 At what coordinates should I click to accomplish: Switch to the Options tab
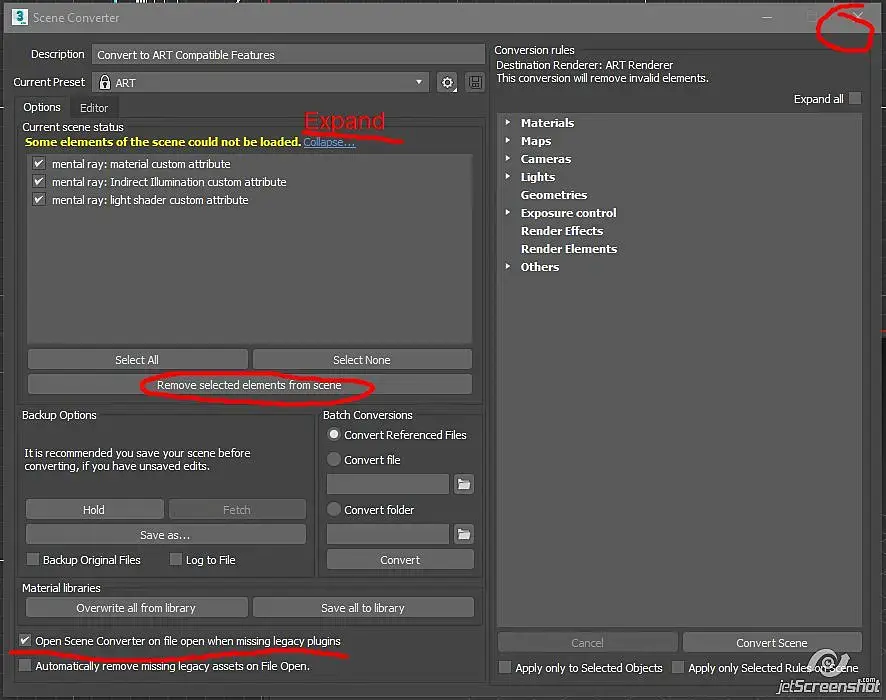[x=42, y=107]
